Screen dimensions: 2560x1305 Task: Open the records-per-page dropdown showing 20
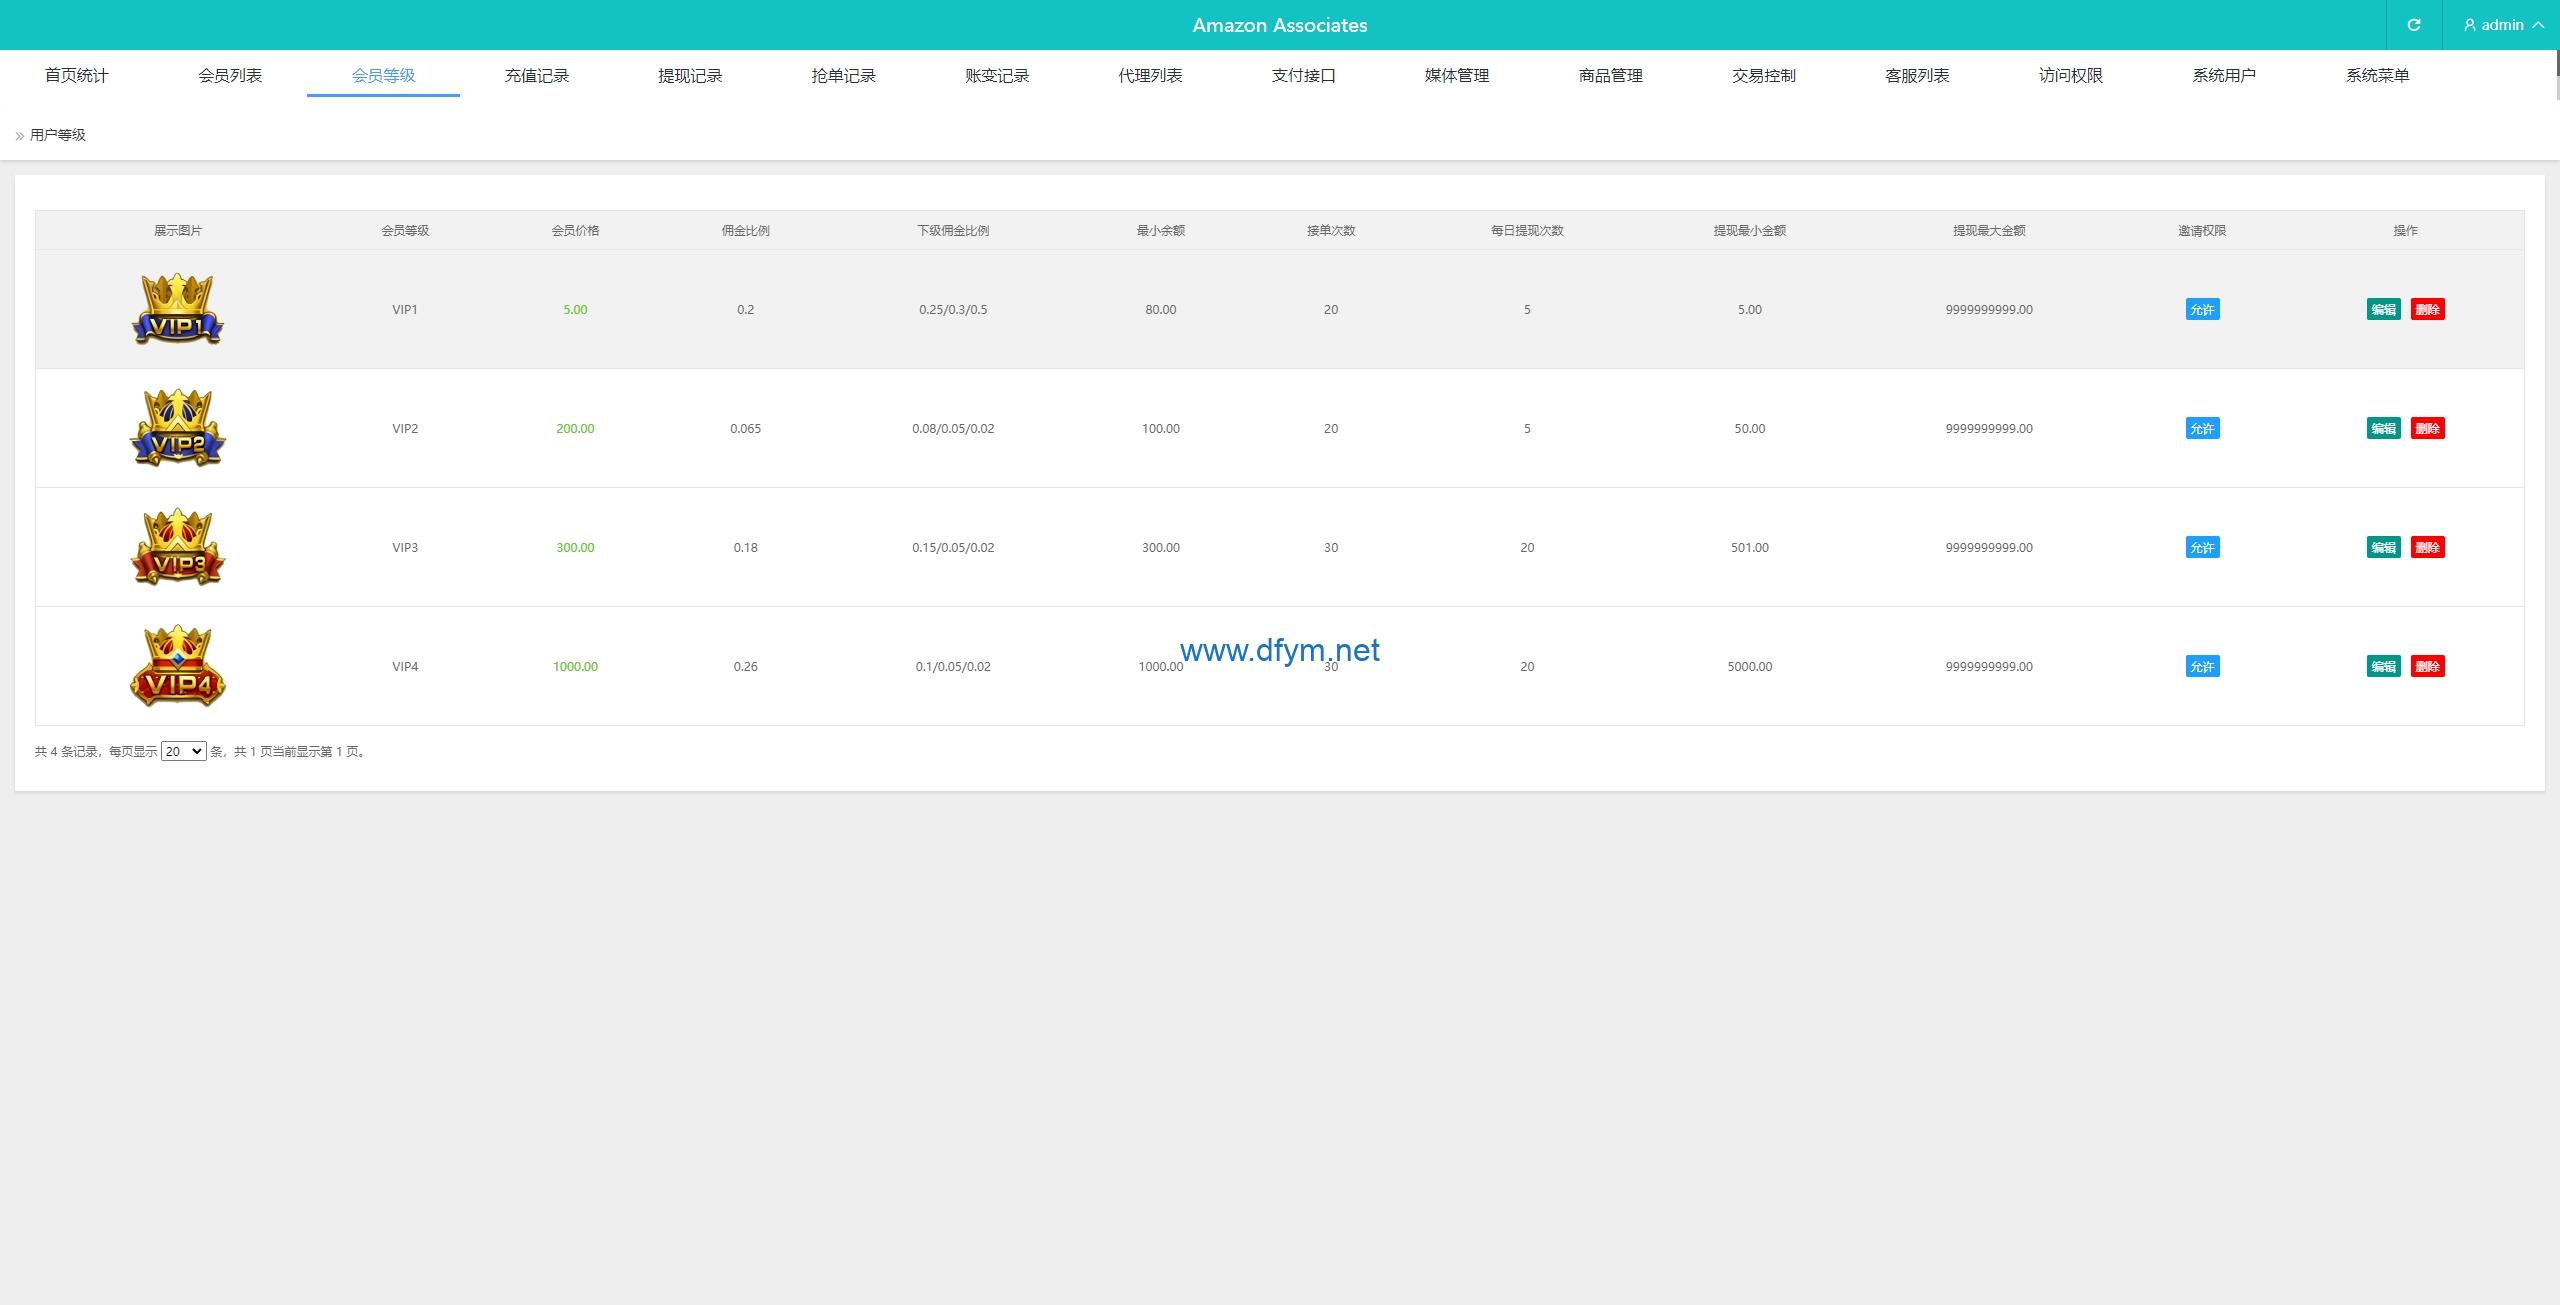184,751
